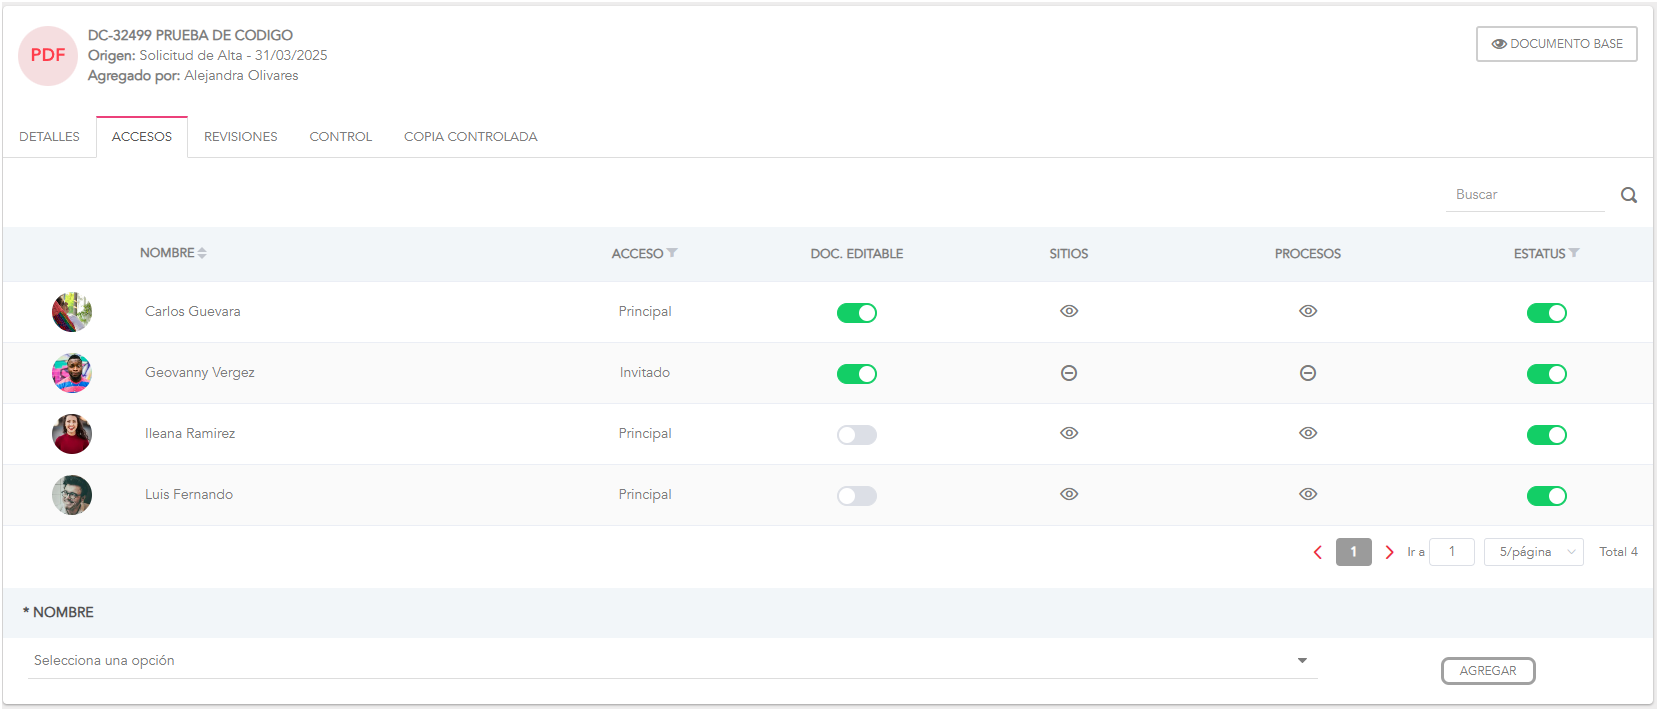Enable editable doc for Ileana Ramirez
Image resolution: width=1659 pixels, height=711 pixels.
pos(856,435)
